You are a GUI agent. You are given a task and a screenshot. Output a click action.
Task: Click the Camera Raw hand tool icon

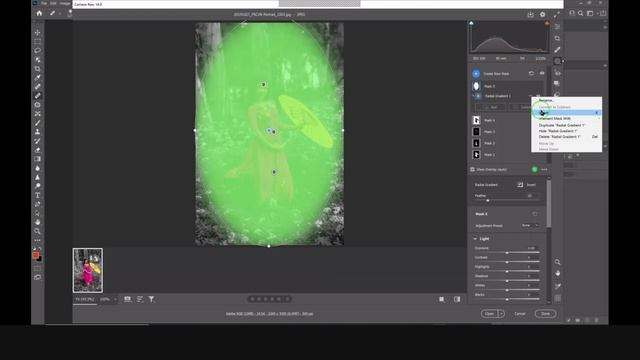558,273
